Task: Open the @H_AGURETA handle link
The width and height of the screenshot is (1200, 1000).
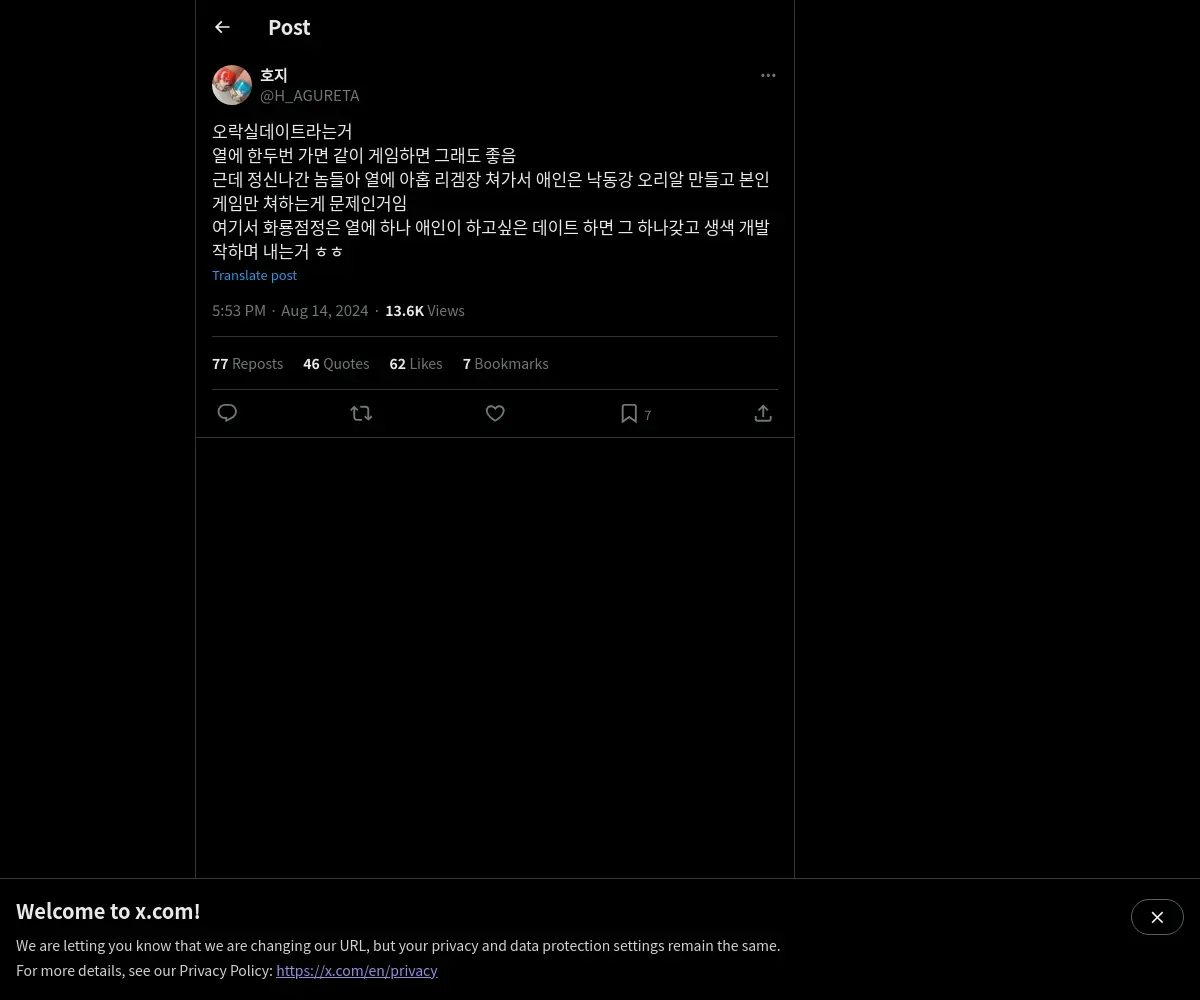Action: pos(310,95)
